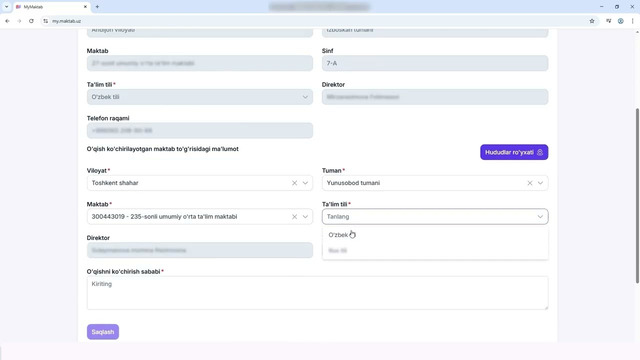The width and height of the screenshot is (640, 360).
Task: Open the browser profile icon
Action: point(620,21)
